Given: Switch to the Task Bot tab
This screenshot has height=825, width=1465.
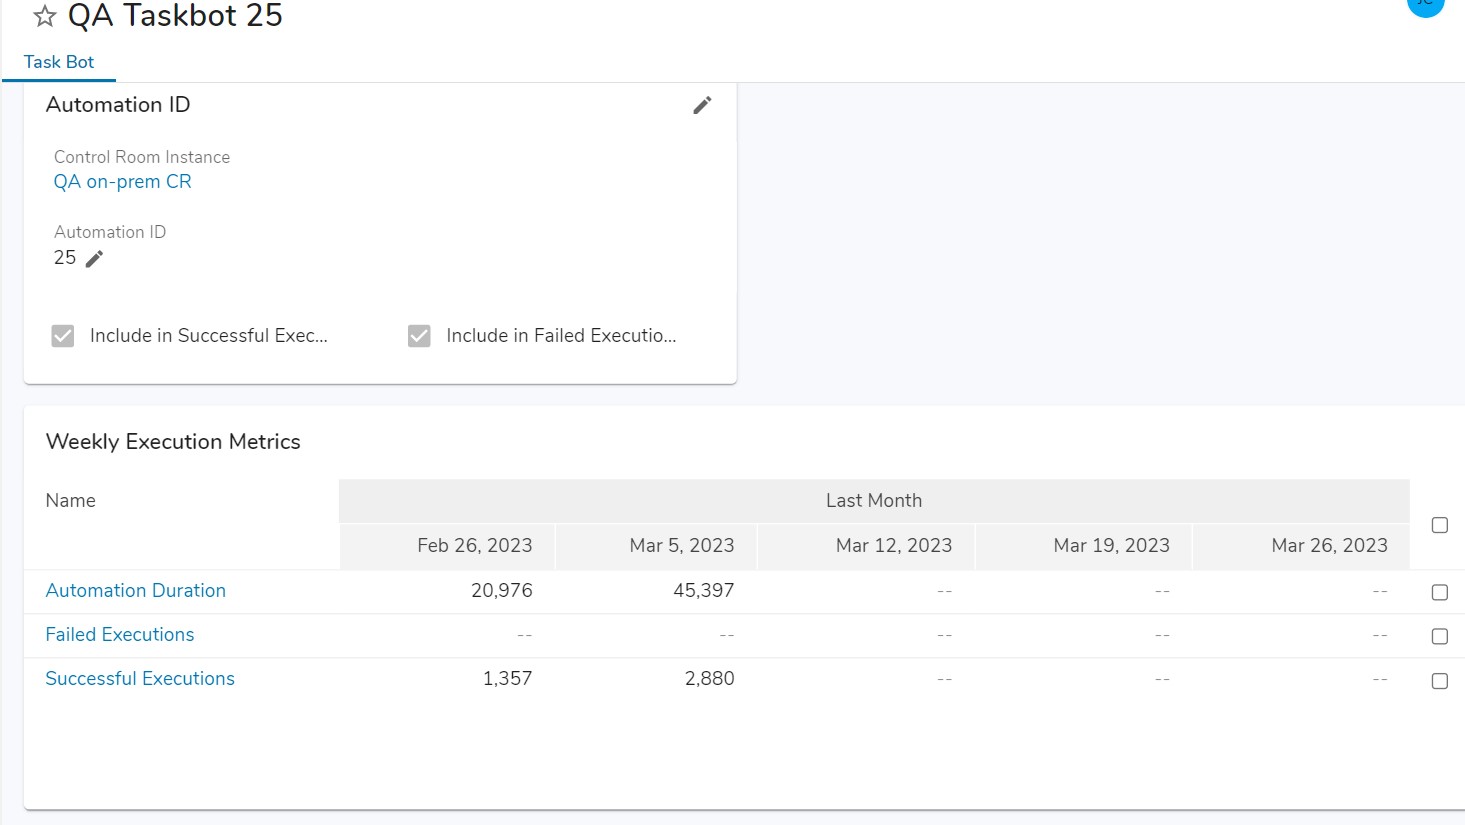Looking at the screenshot, I should pos(59,62).
